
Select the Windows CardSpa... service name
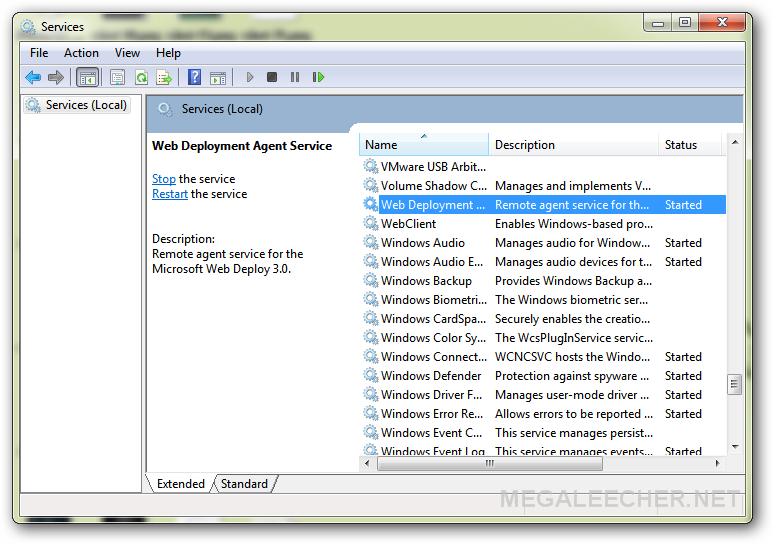click(433, 319)
